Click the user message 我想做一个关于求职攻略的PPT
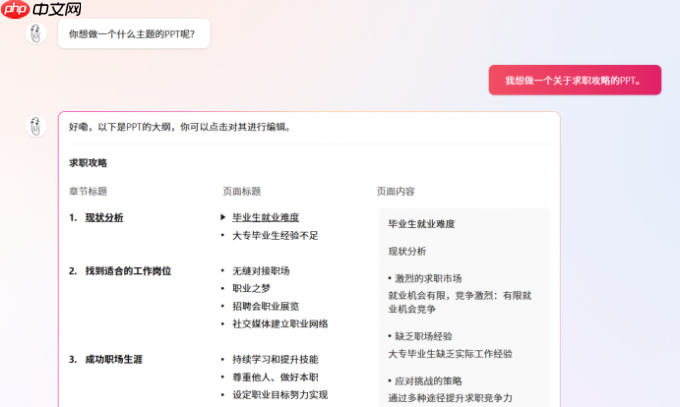Image resolution: width=680 pixels, height=407 pixels. point(575,80)
